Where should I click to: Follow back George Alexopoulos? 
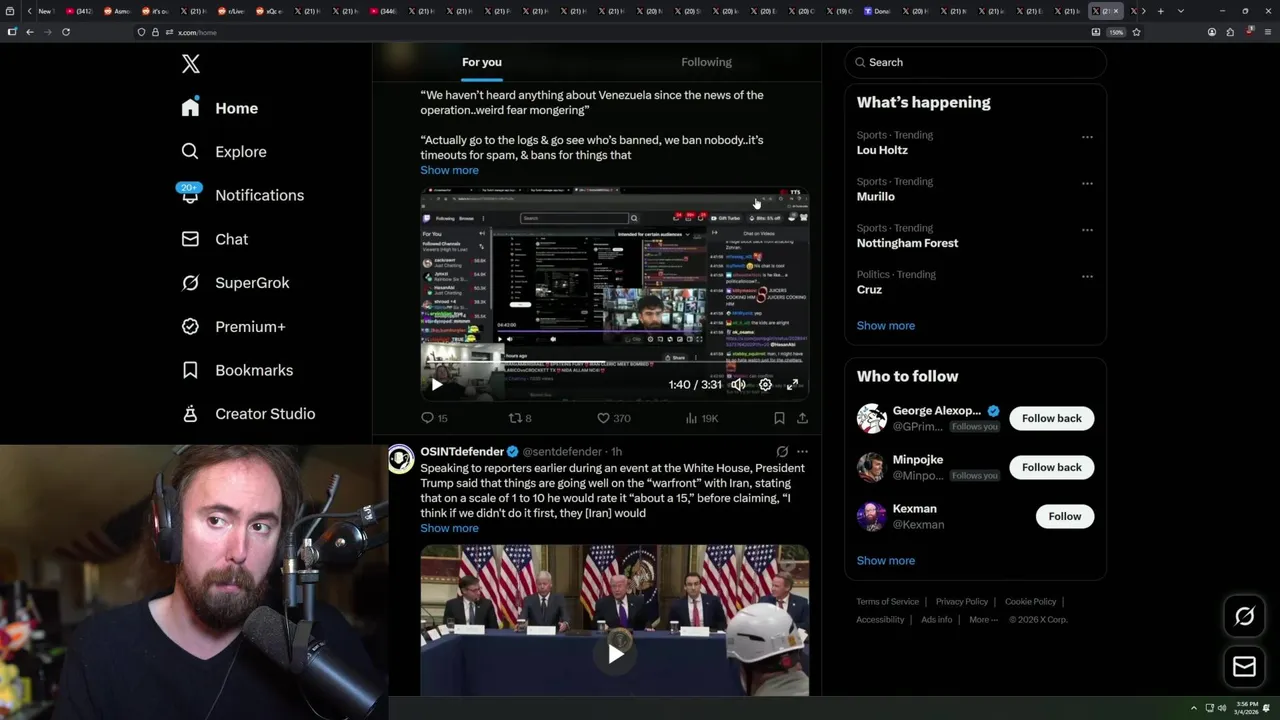point(1051,418)
